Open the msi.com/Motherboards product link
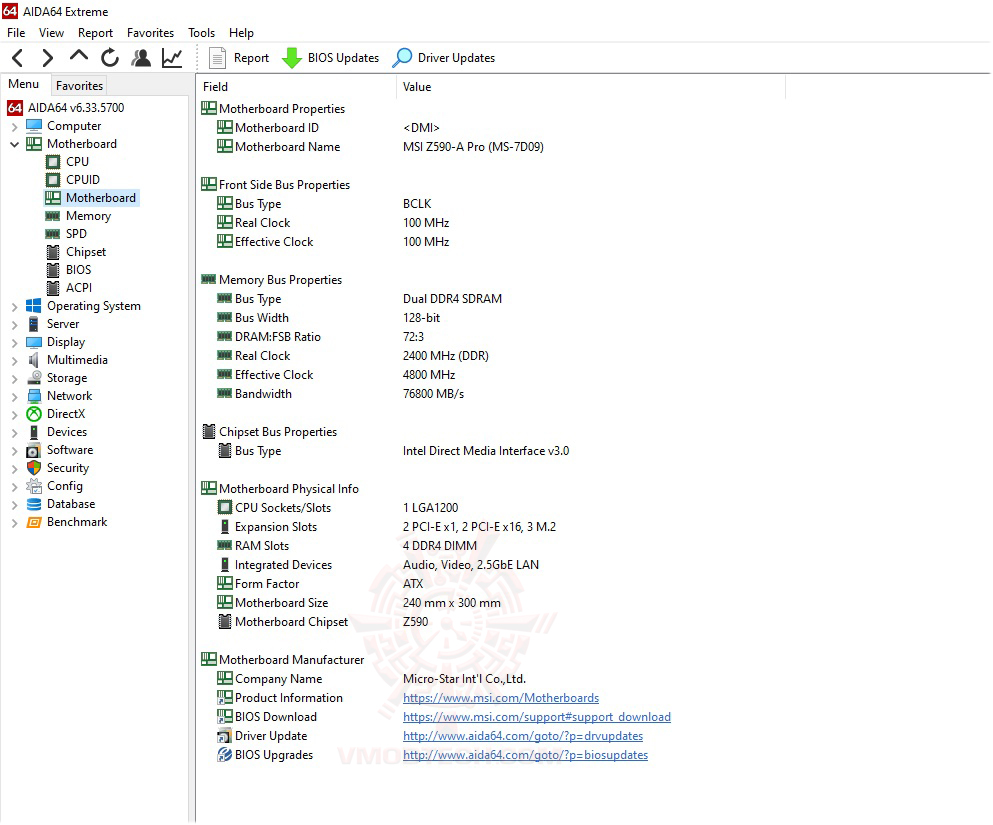993x825 pixels. pos(501,698)
